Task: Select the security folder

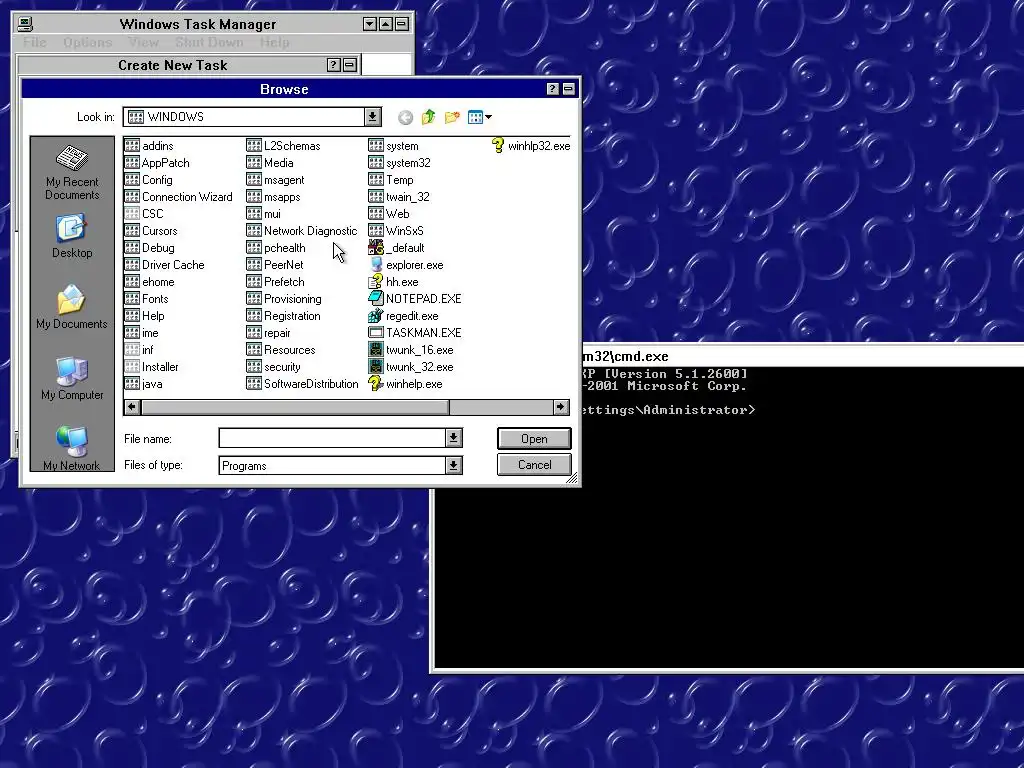Action: click(274, 366)
